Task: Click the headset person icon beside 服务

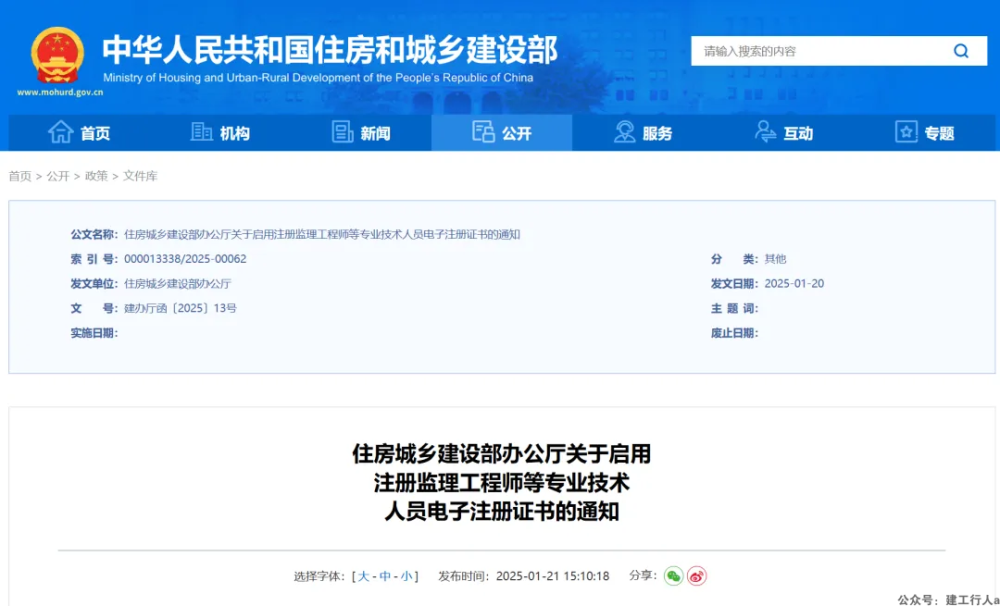Action: [624, 132]
